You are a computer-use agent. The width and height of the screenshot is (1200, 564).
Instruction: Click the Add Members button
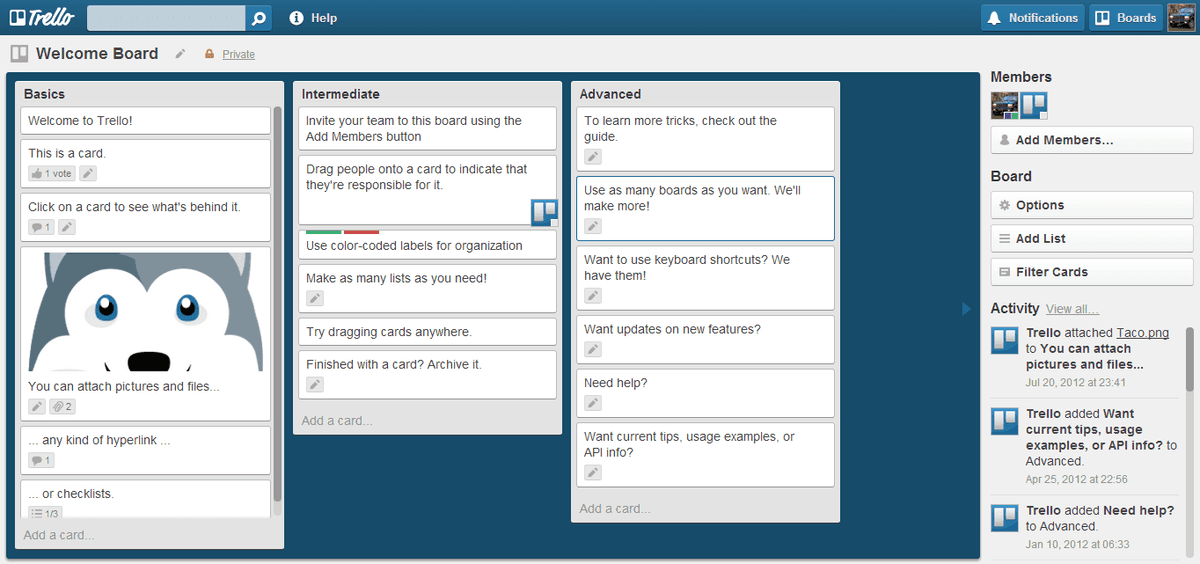(x=1091, y=140)
